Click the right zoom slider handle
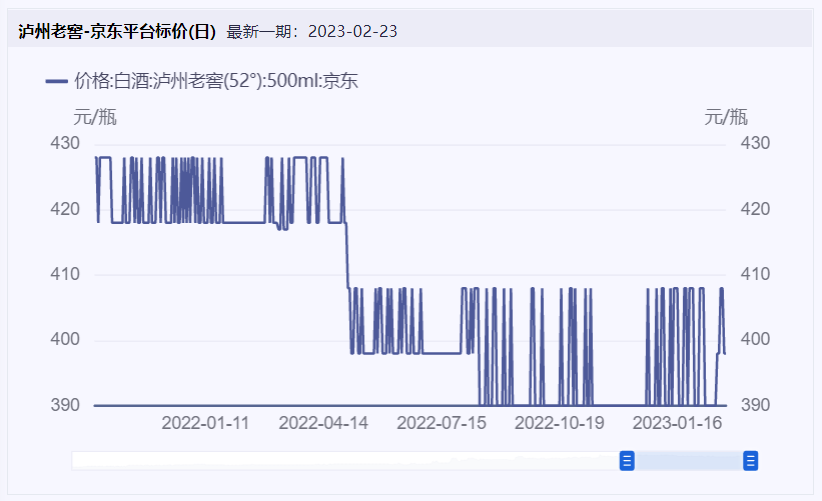Viewport: 822px width, 501px height. 750,460
